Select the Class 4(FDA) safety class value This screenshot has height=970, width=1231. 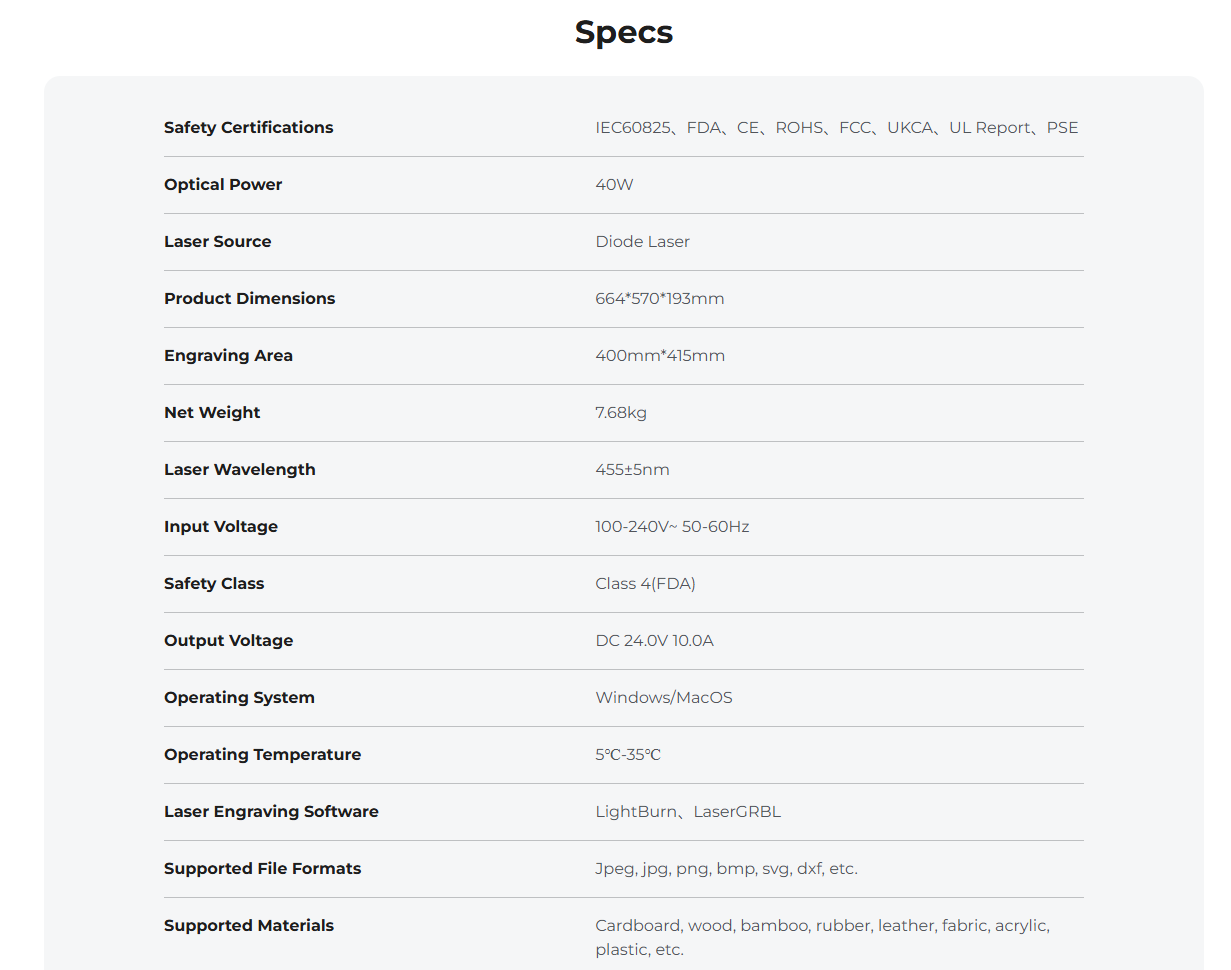pos(645,583)
